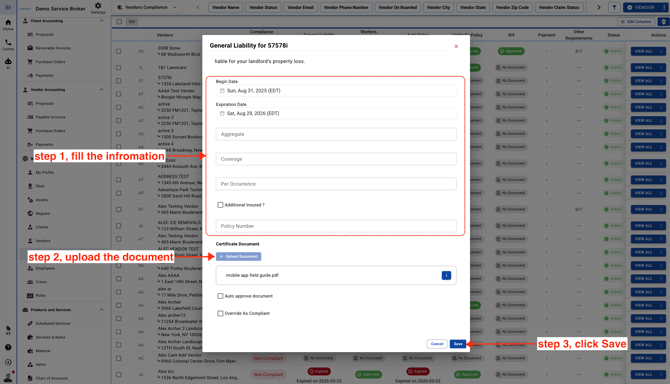Filter by Vendor Phone Number chip

pos(346,7)
